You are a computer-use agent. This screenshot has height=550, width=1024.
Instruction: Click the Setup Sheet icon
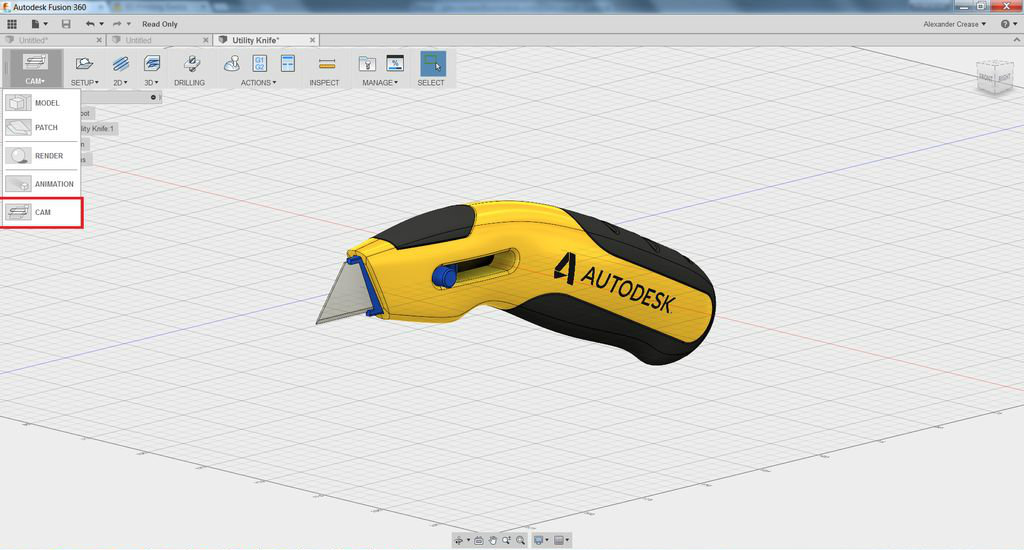point(287,64)
